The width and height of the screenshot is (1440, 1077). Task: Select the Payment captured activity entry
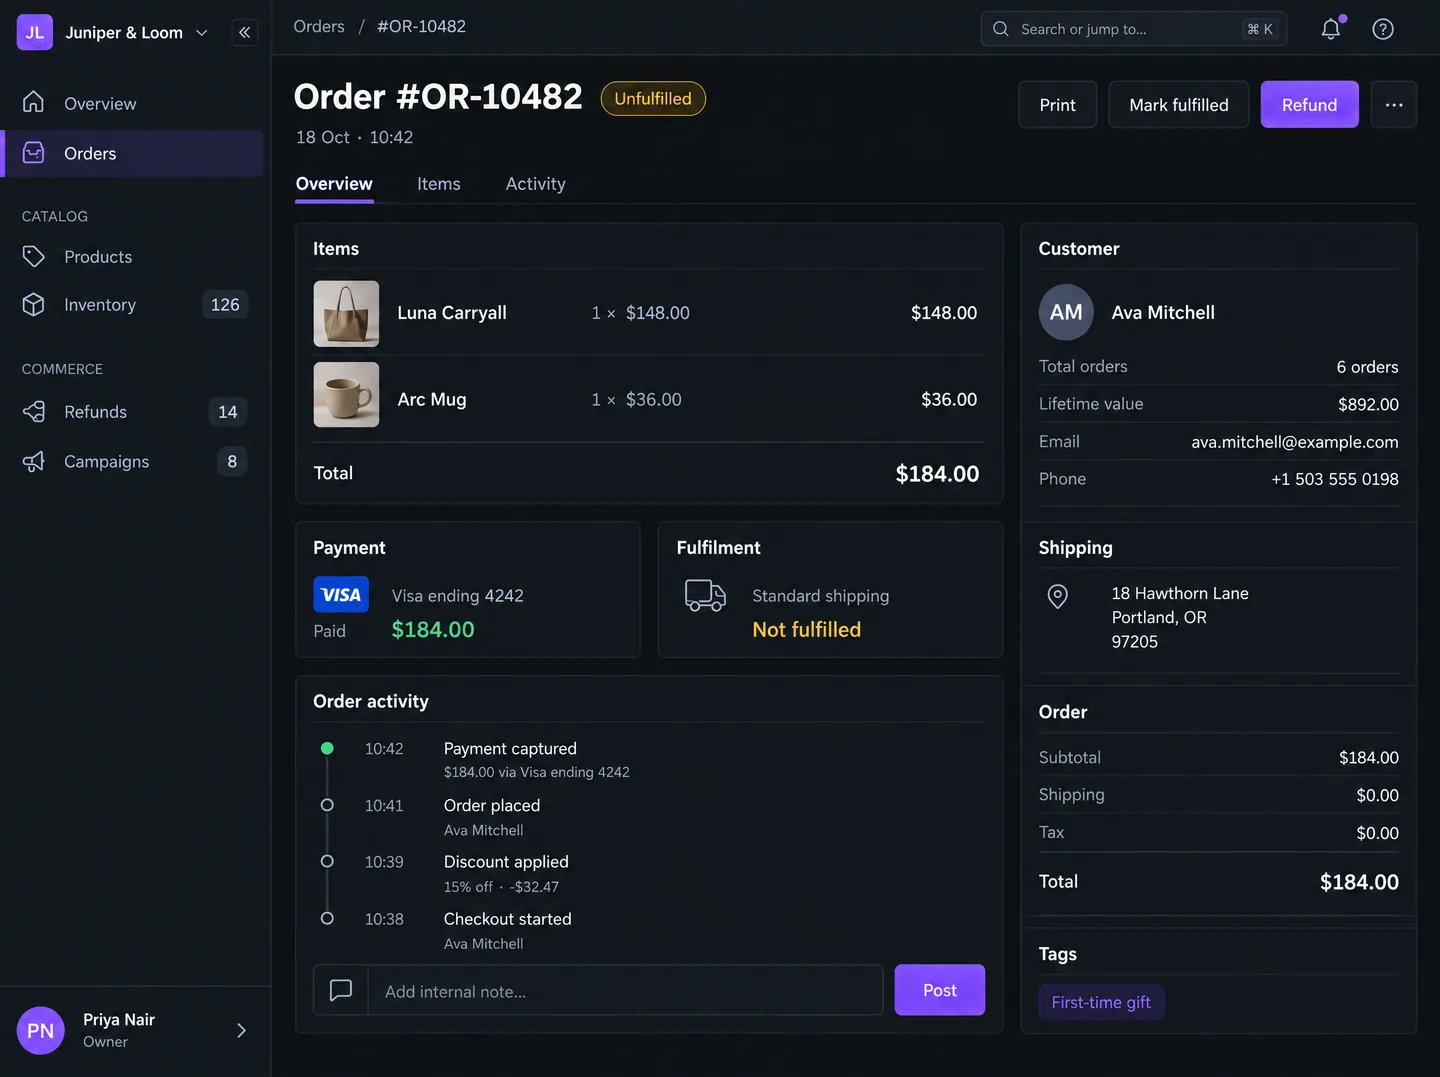pyautogui.click(x=537, y=759)
